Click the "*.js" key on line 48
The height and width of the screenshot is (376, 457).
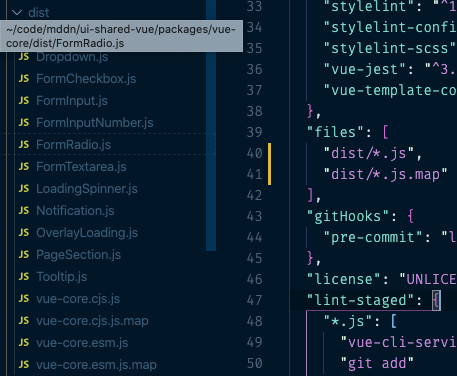click(x=348, y=321)
